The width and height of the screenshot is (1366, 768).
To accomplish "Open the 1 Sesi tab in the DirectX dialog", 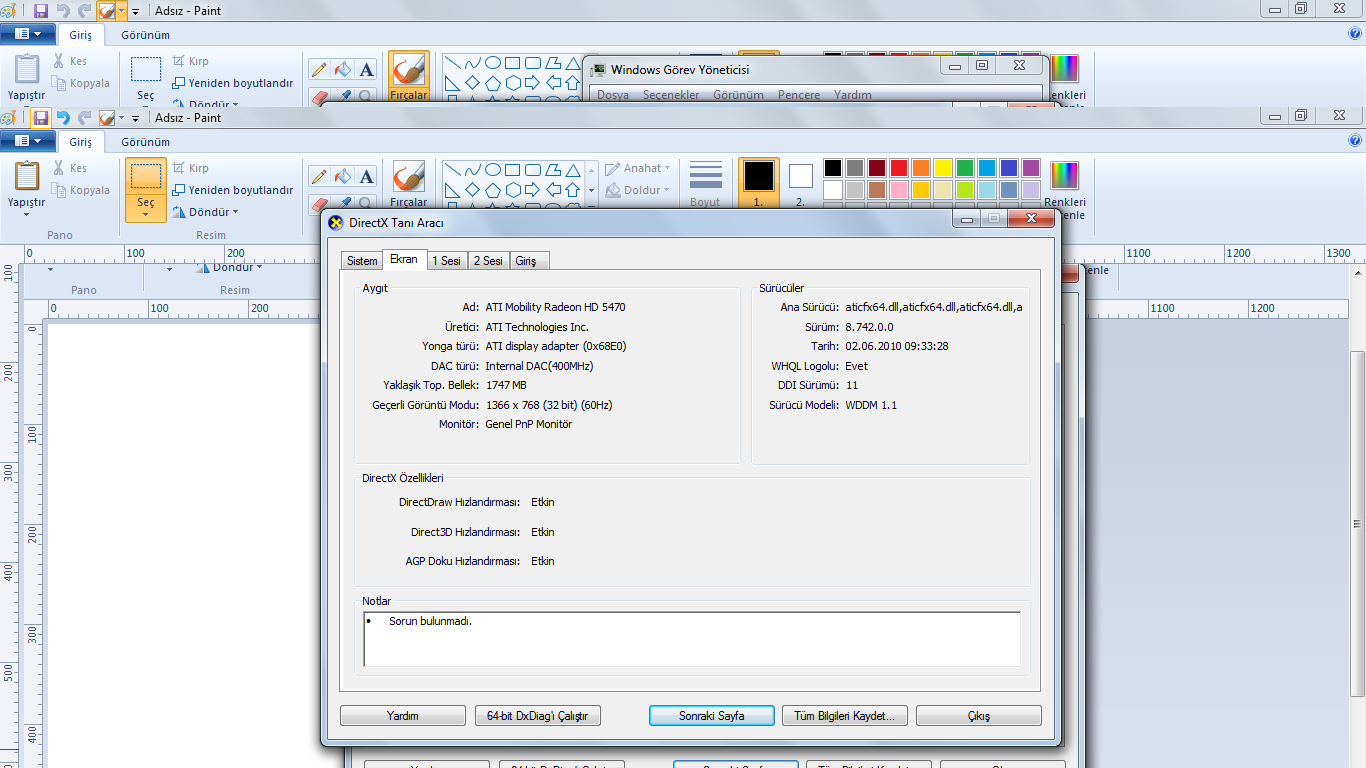I will (x=446, y=261).
